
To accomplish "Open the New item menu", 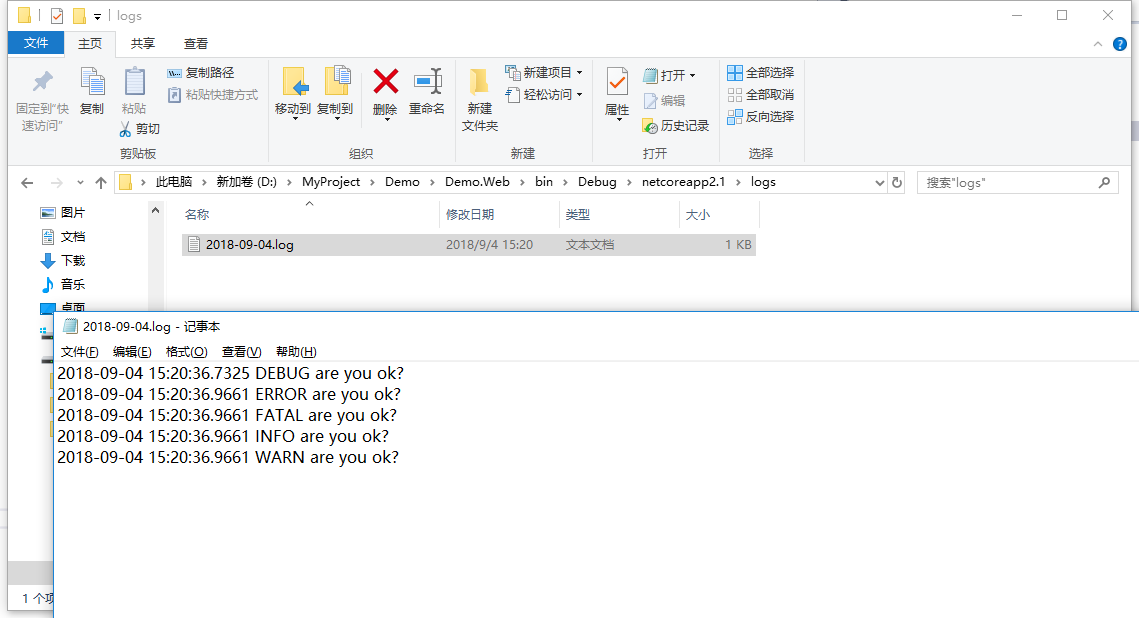I will [544, 73].
